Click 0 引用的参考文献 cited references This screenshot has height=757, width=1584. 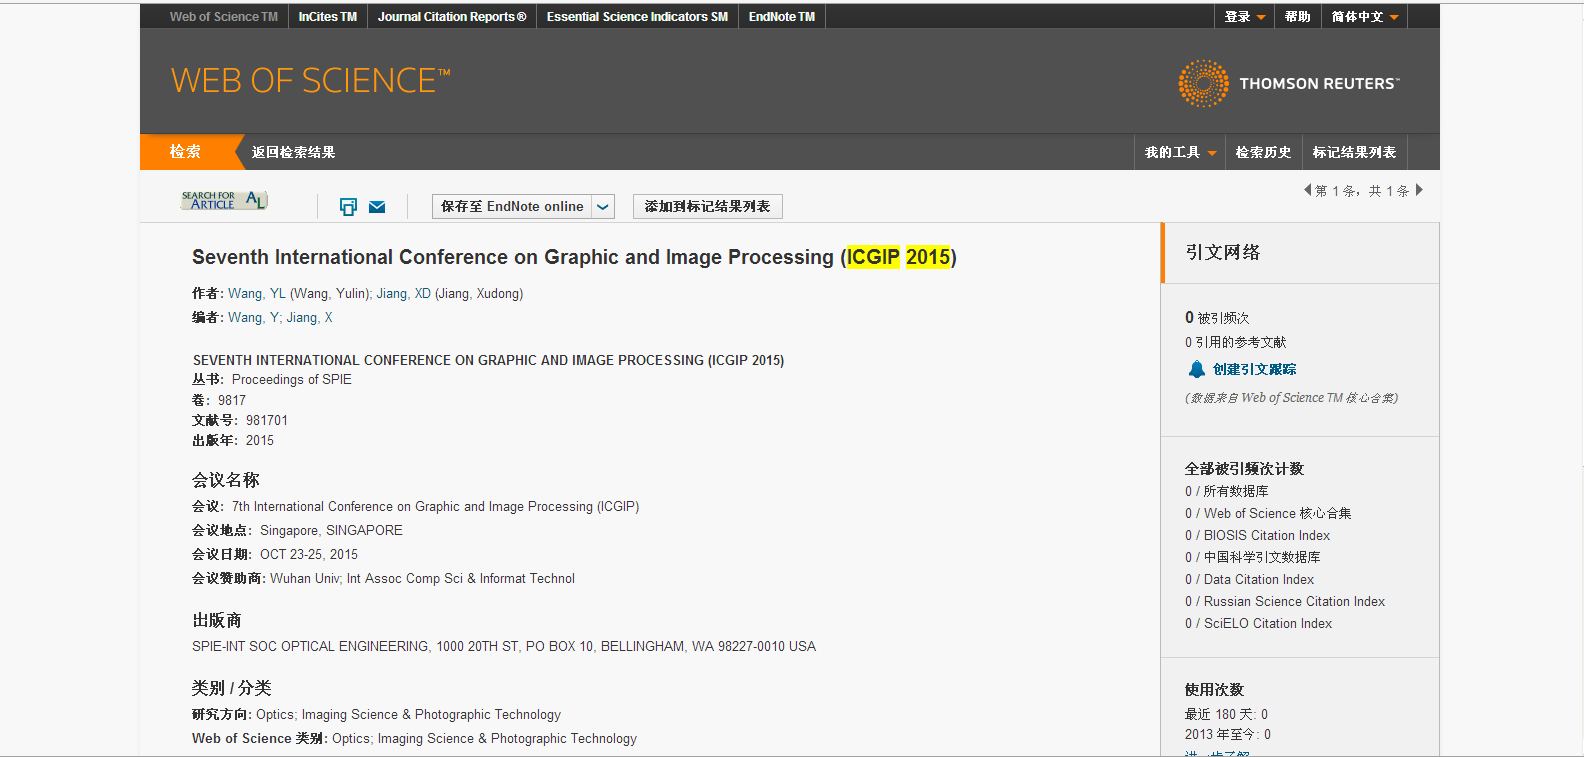(1236, 343)
